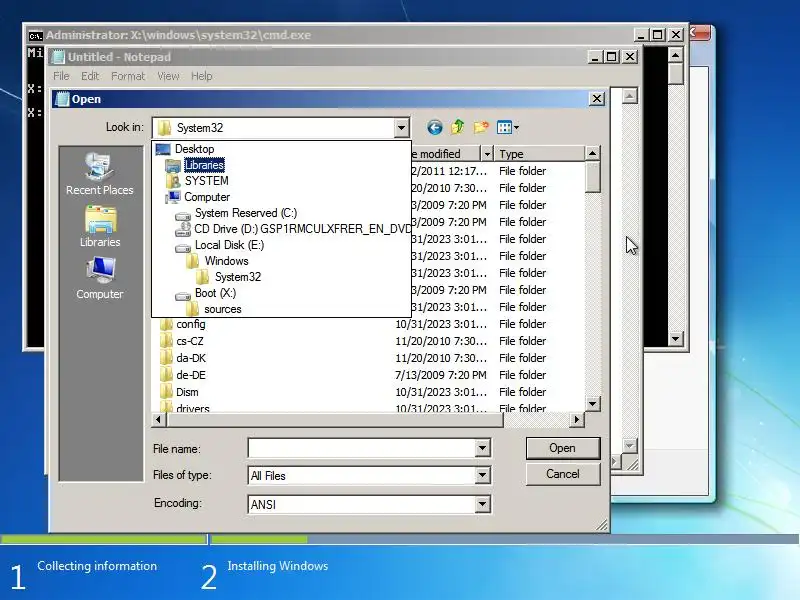
Task: Open the Notepad Format menu
Action: pos(128,76)
